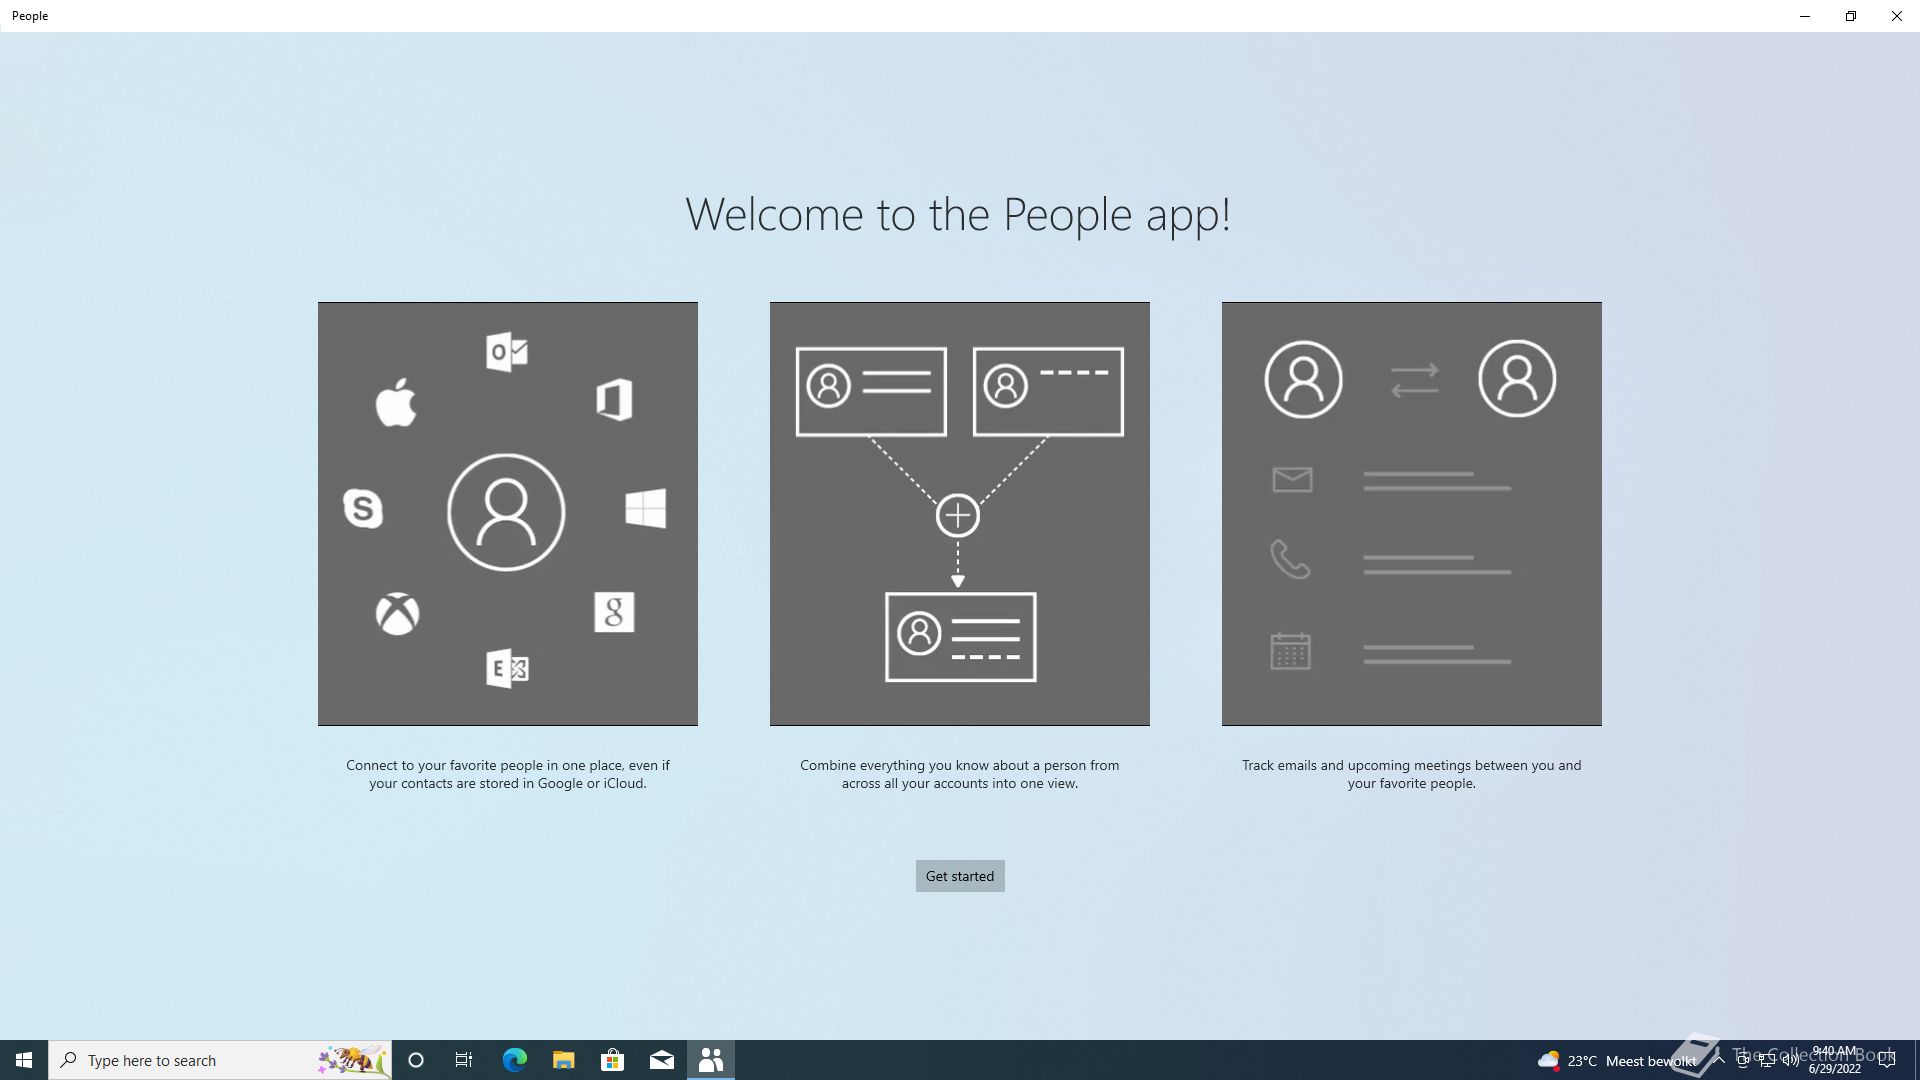Click the Xbox logo icon
The image size is (1920, 1080).
click(397, 613)
